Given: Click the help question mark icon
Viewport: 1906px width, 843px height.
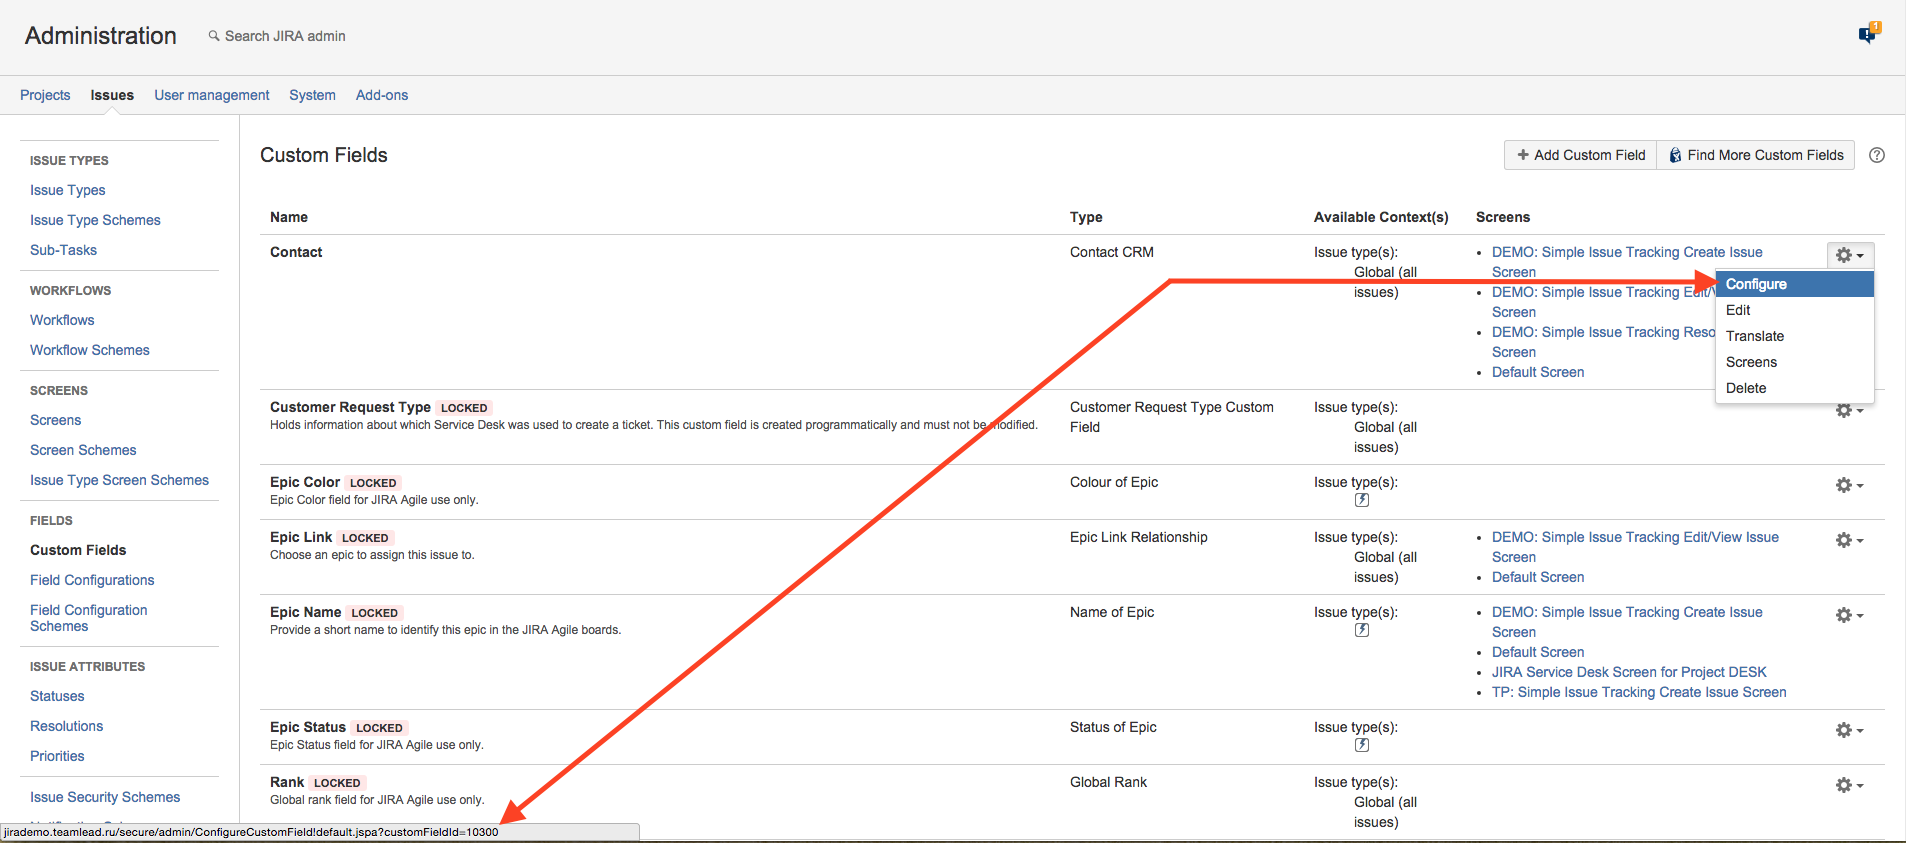Looking at the screenshot, I should coord(1877,155).
